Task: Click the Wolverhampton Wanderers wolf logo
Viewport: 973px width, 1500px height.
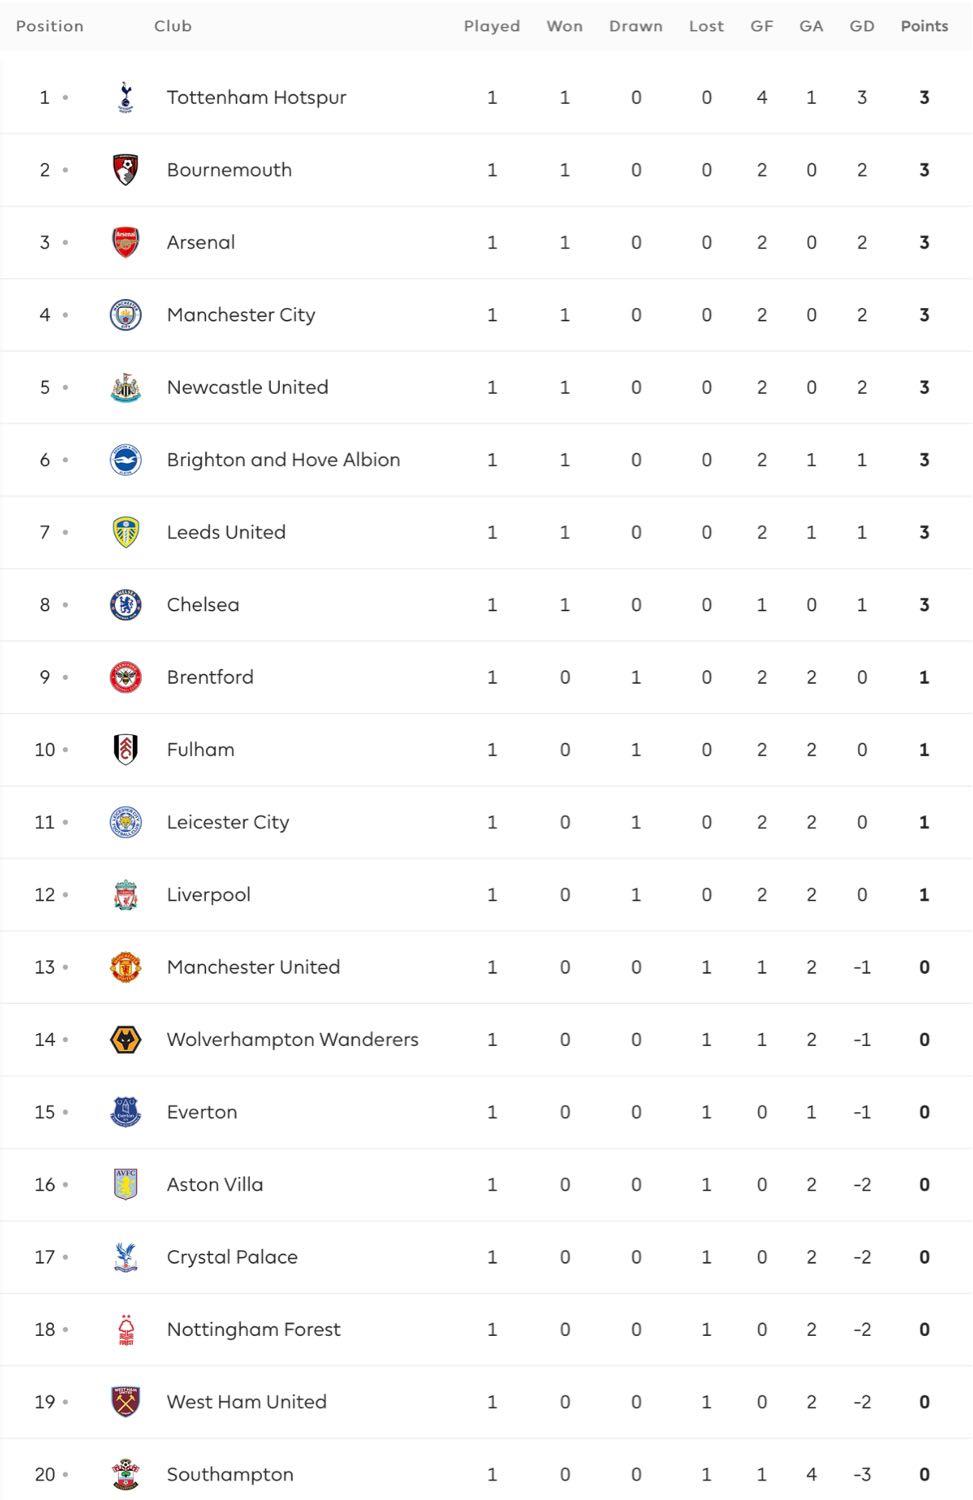Action: point(125,1040)
